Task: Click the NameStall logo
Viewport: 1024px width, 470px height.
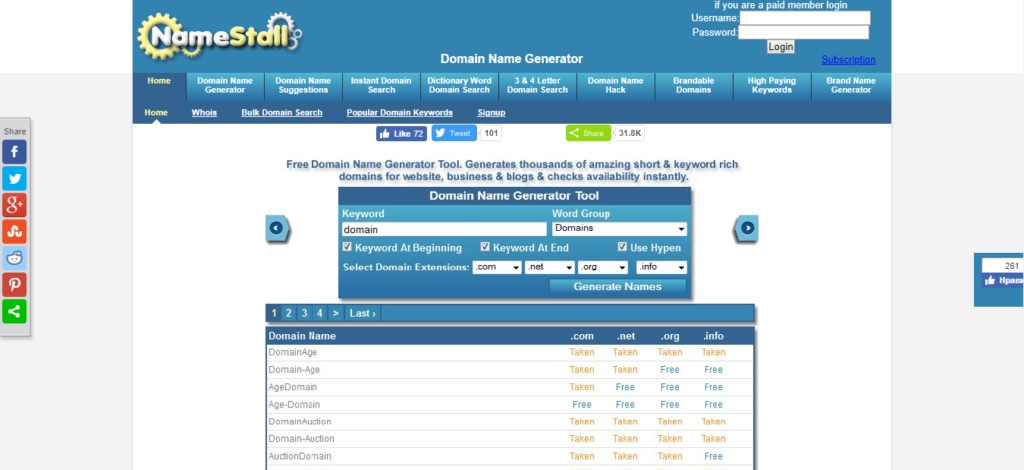Action: click(x=220, y=36)
